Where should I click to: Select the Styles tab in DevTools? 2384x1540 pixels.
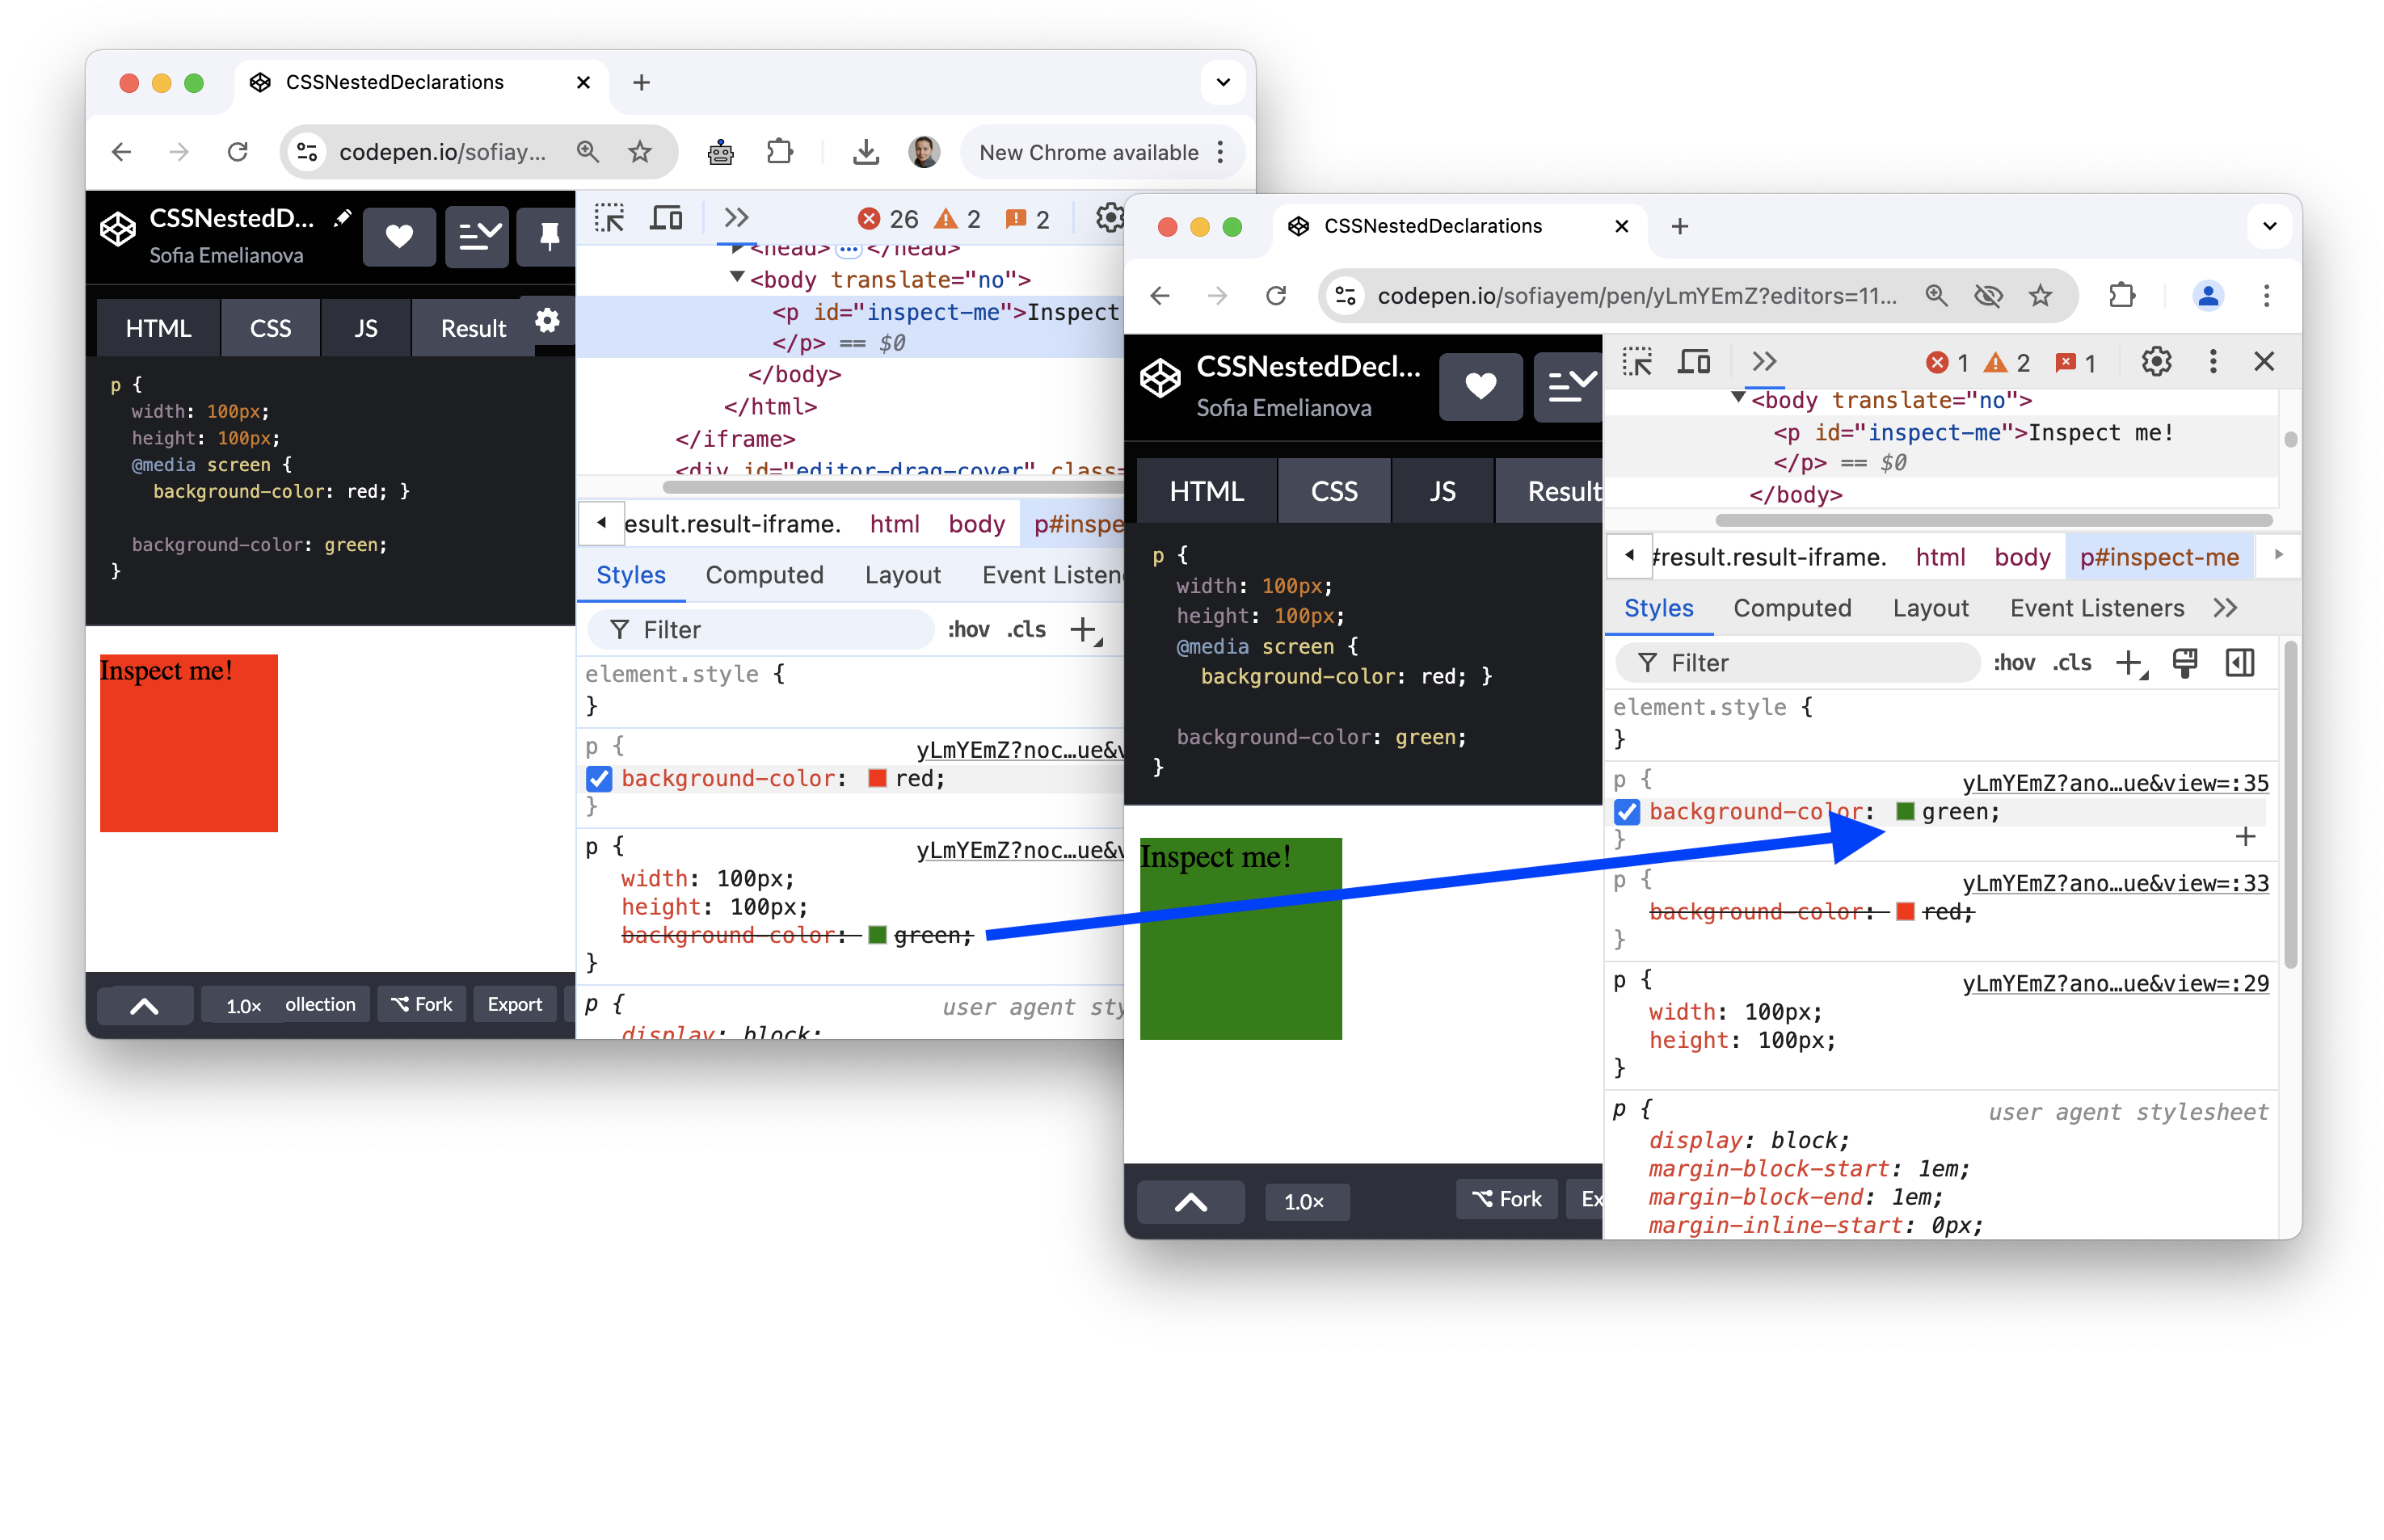1659,607
